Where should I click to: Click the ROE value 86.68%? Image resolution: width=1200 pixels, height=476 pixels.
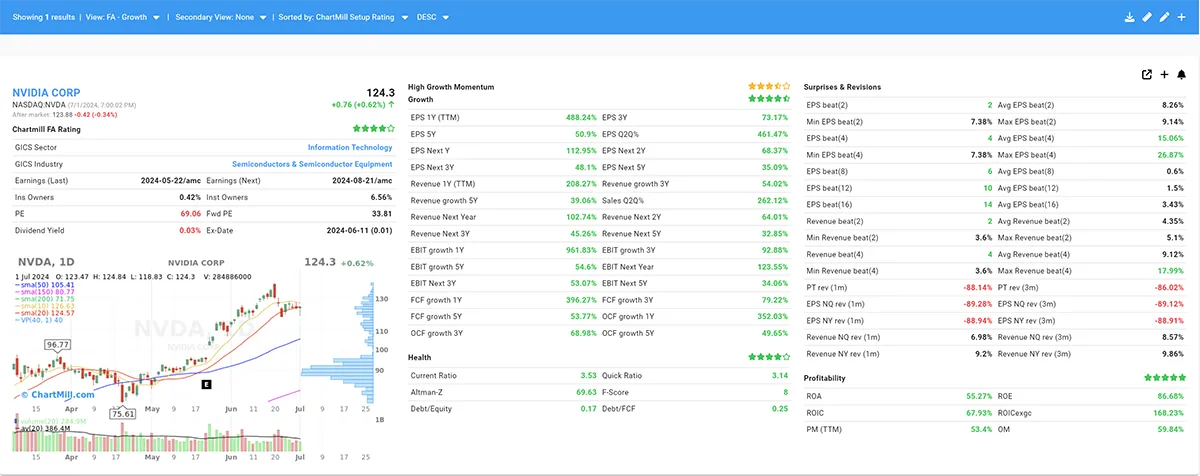coord(1170,396)
